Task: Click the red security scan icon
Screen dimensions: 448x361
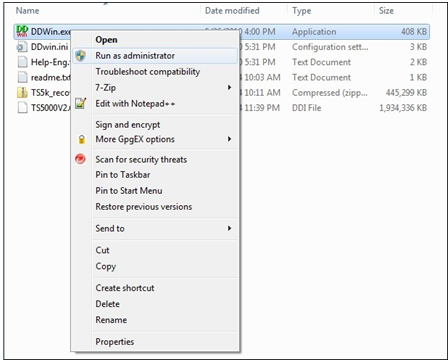Action: click(x=80, y=159)
